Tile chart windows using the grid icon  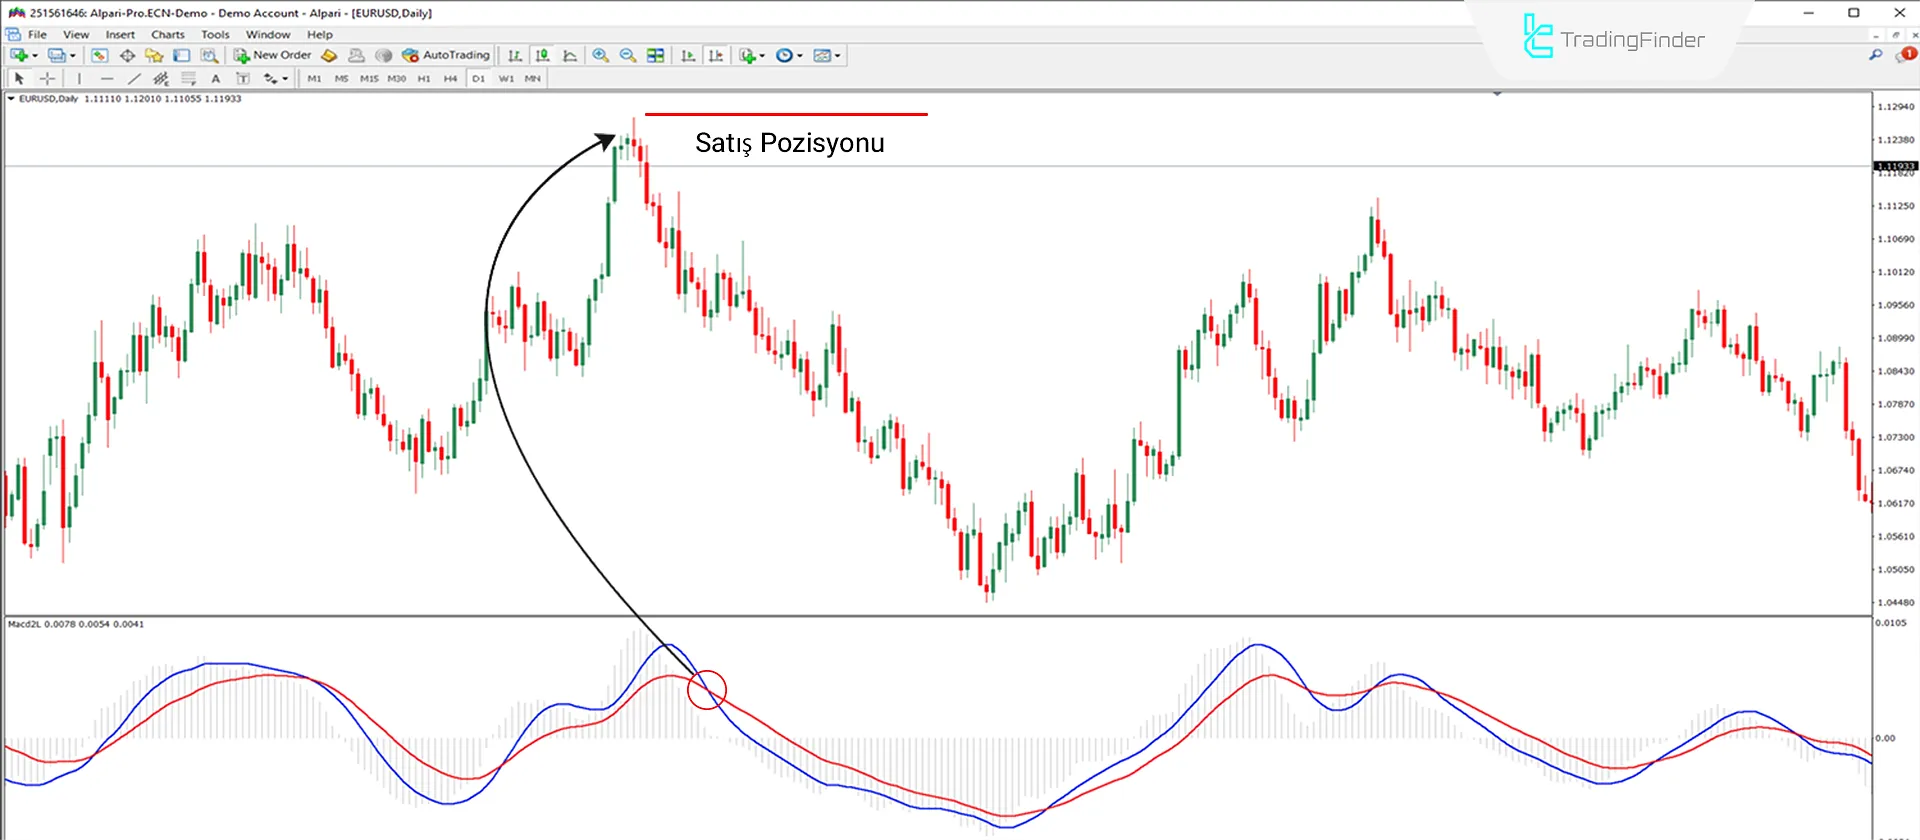pyautogui.click(x=655, y=55)
